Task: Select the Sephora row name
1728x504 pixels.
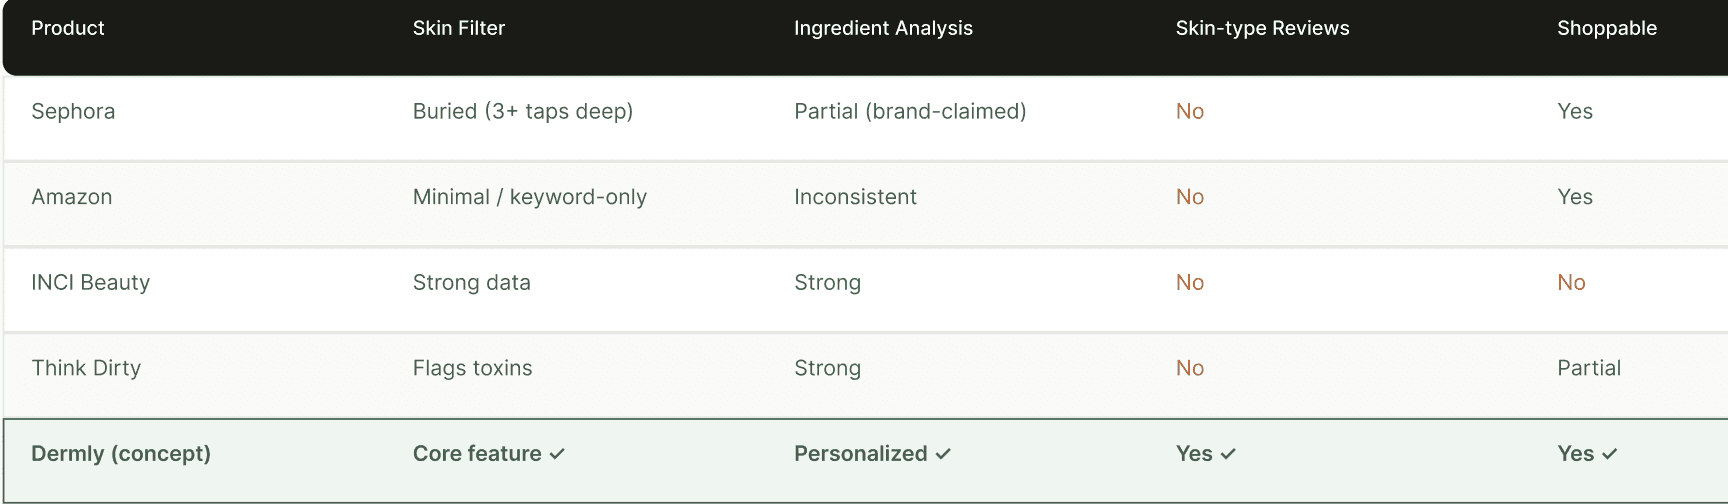Action: pyautogui.click(x=73, y=111)
